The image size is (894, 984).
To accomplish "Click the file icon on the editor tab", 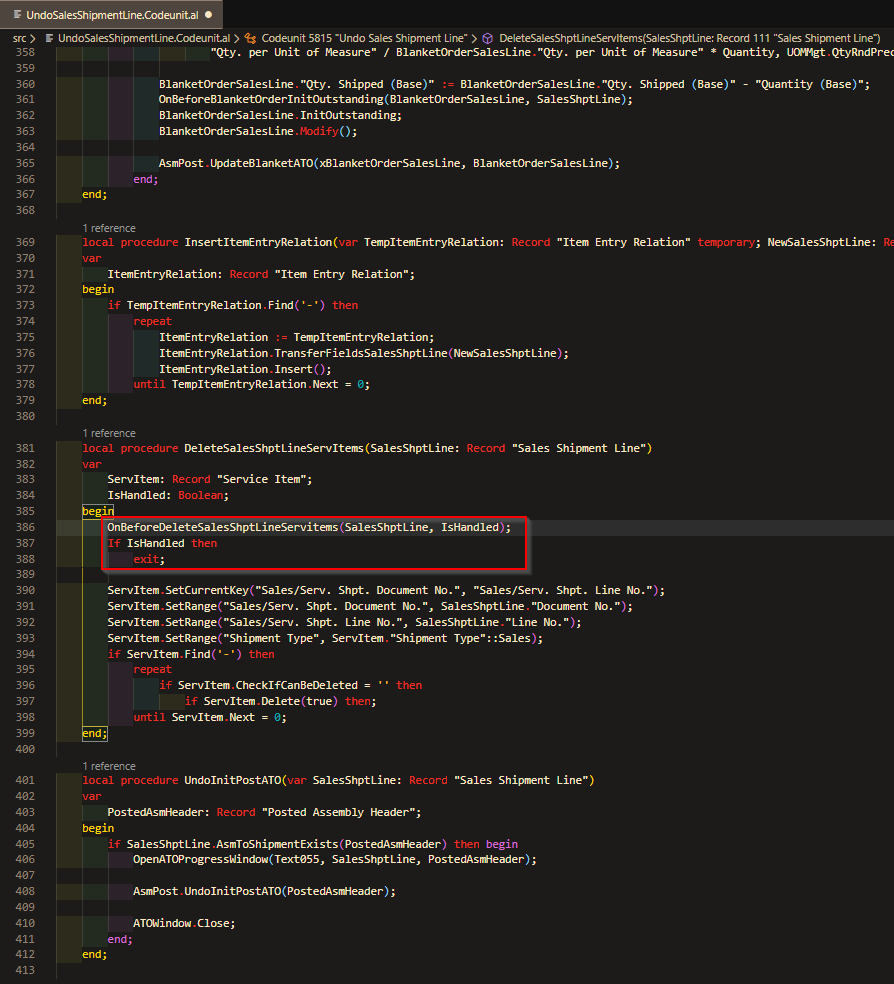I will (x=18, y=14).
